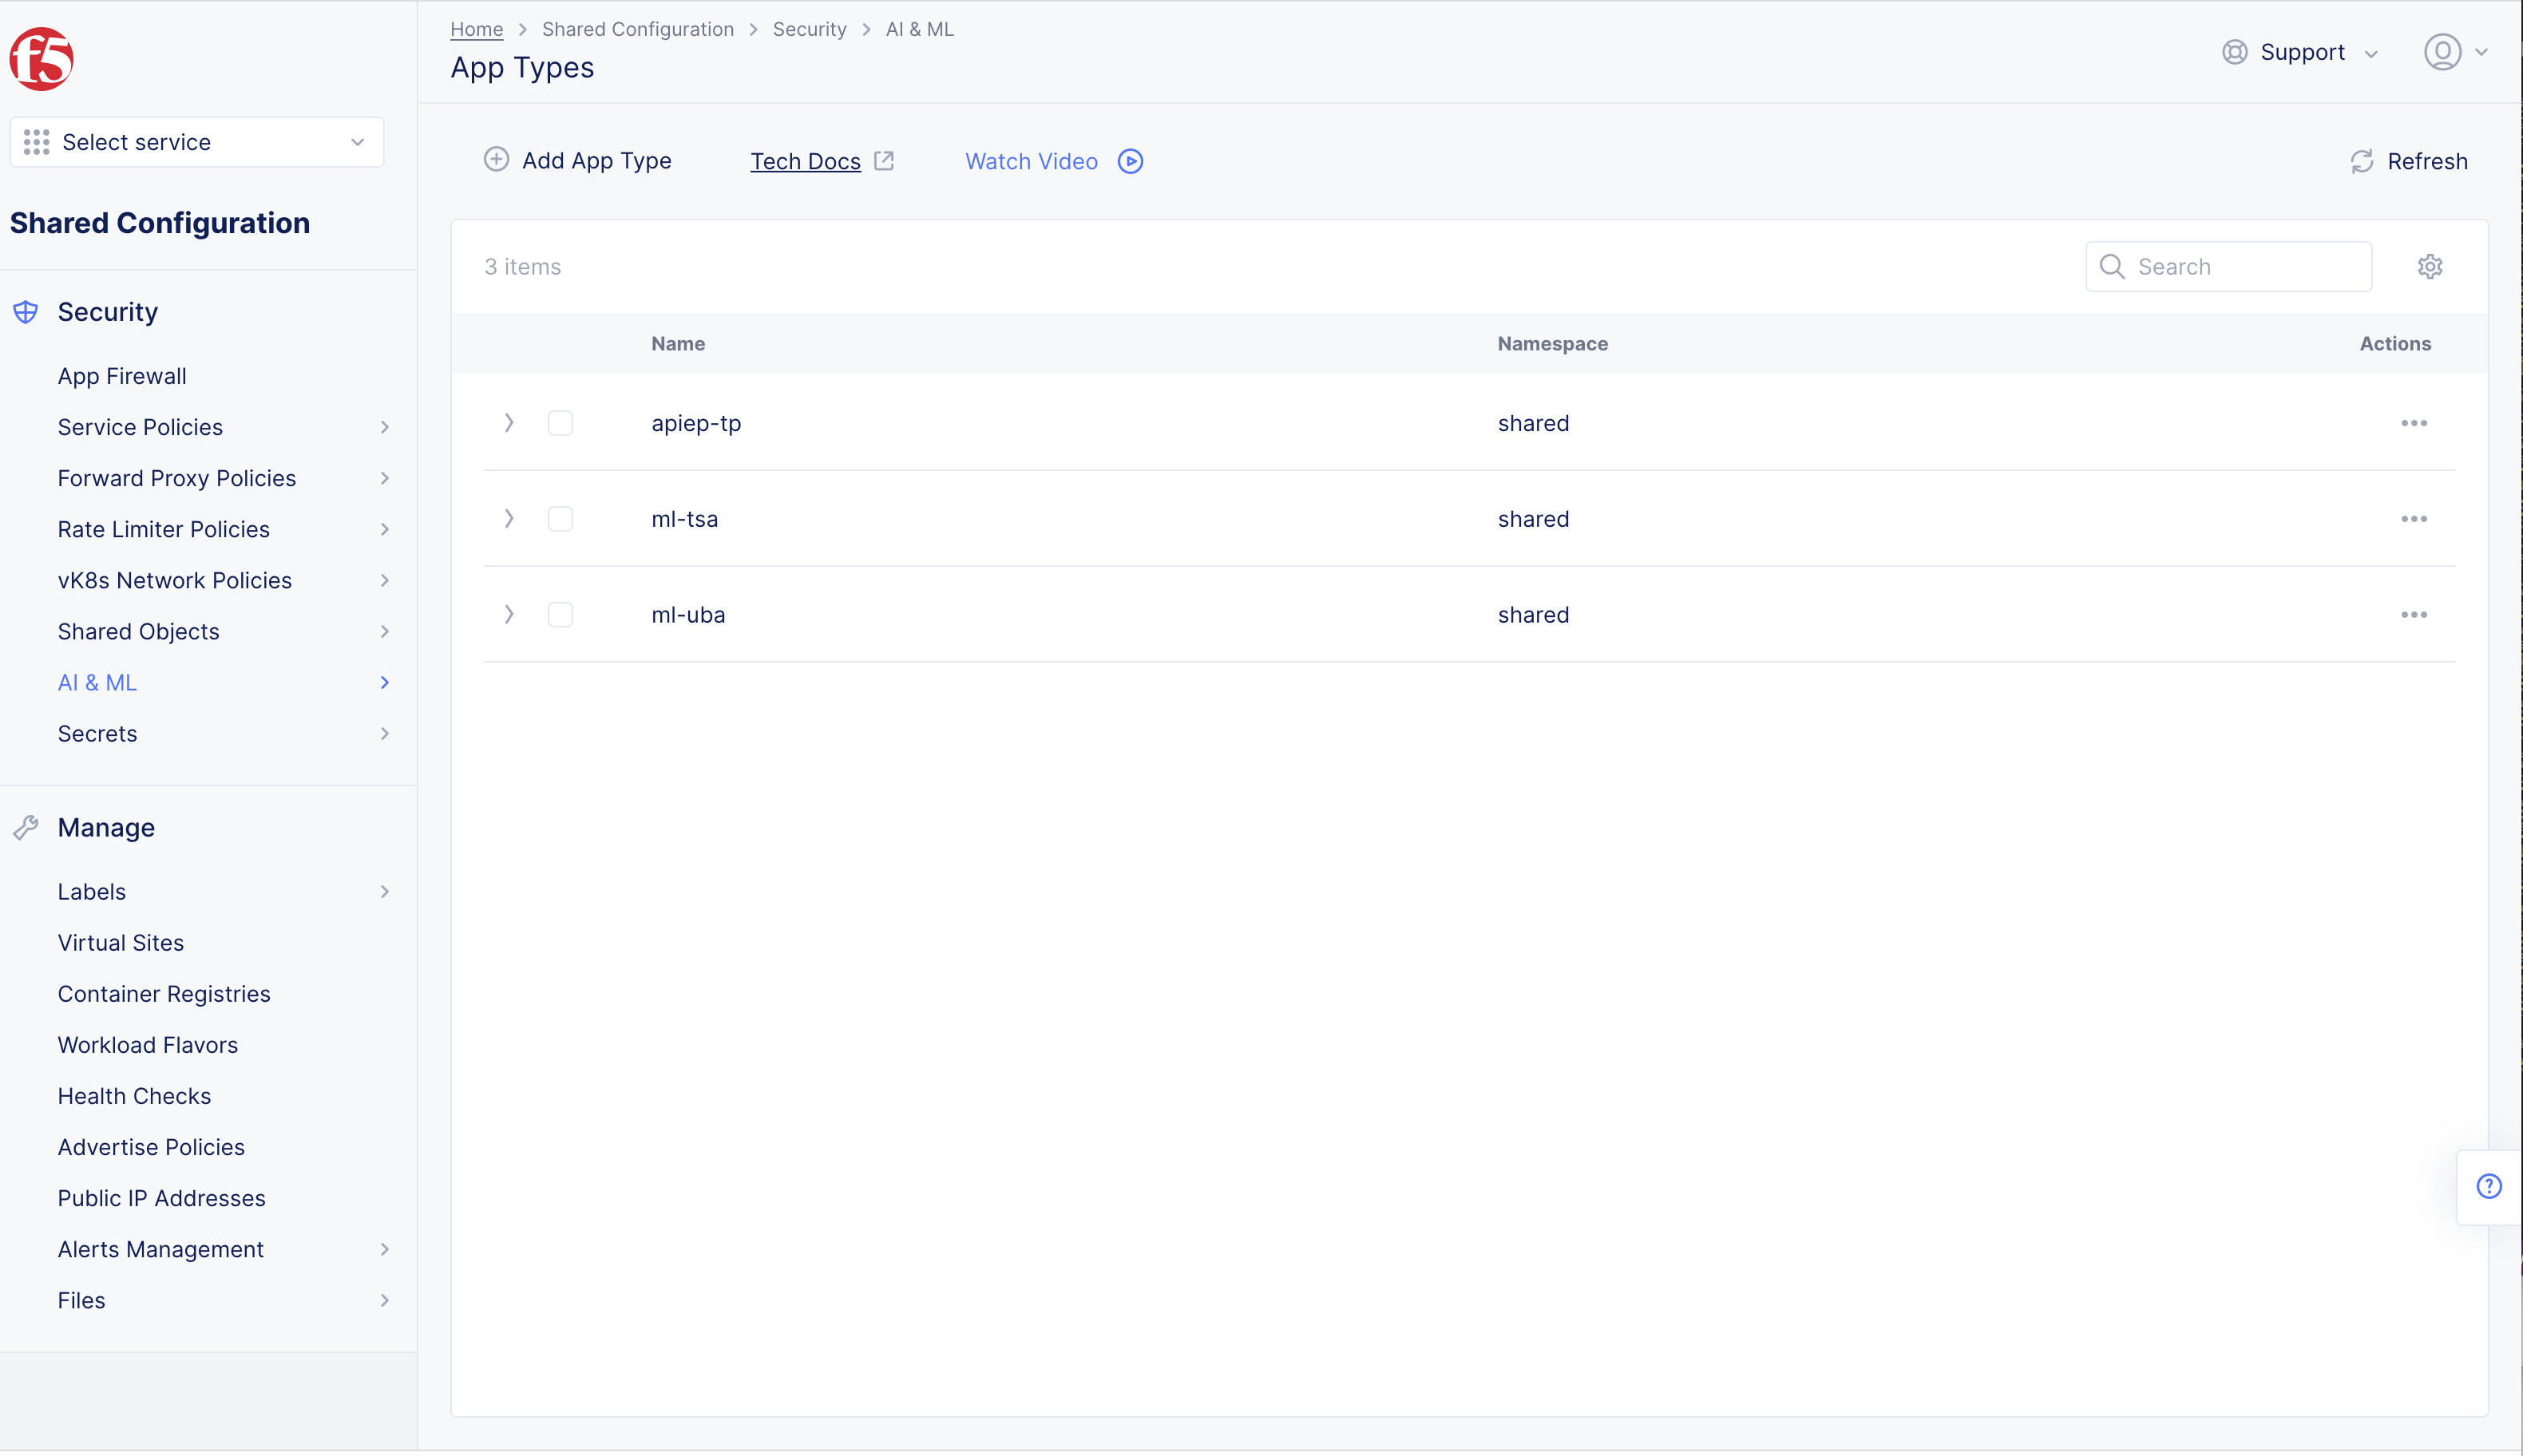Click the Manage wrench icon
Viewport: 2523px width, 1456px height.
pos(25,827)
